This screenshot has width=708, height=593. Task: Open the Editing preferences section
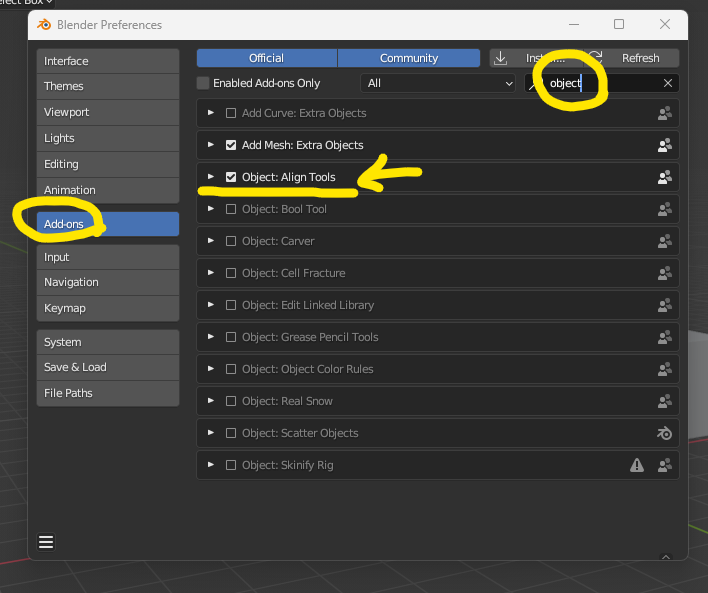tap(108, 164)
